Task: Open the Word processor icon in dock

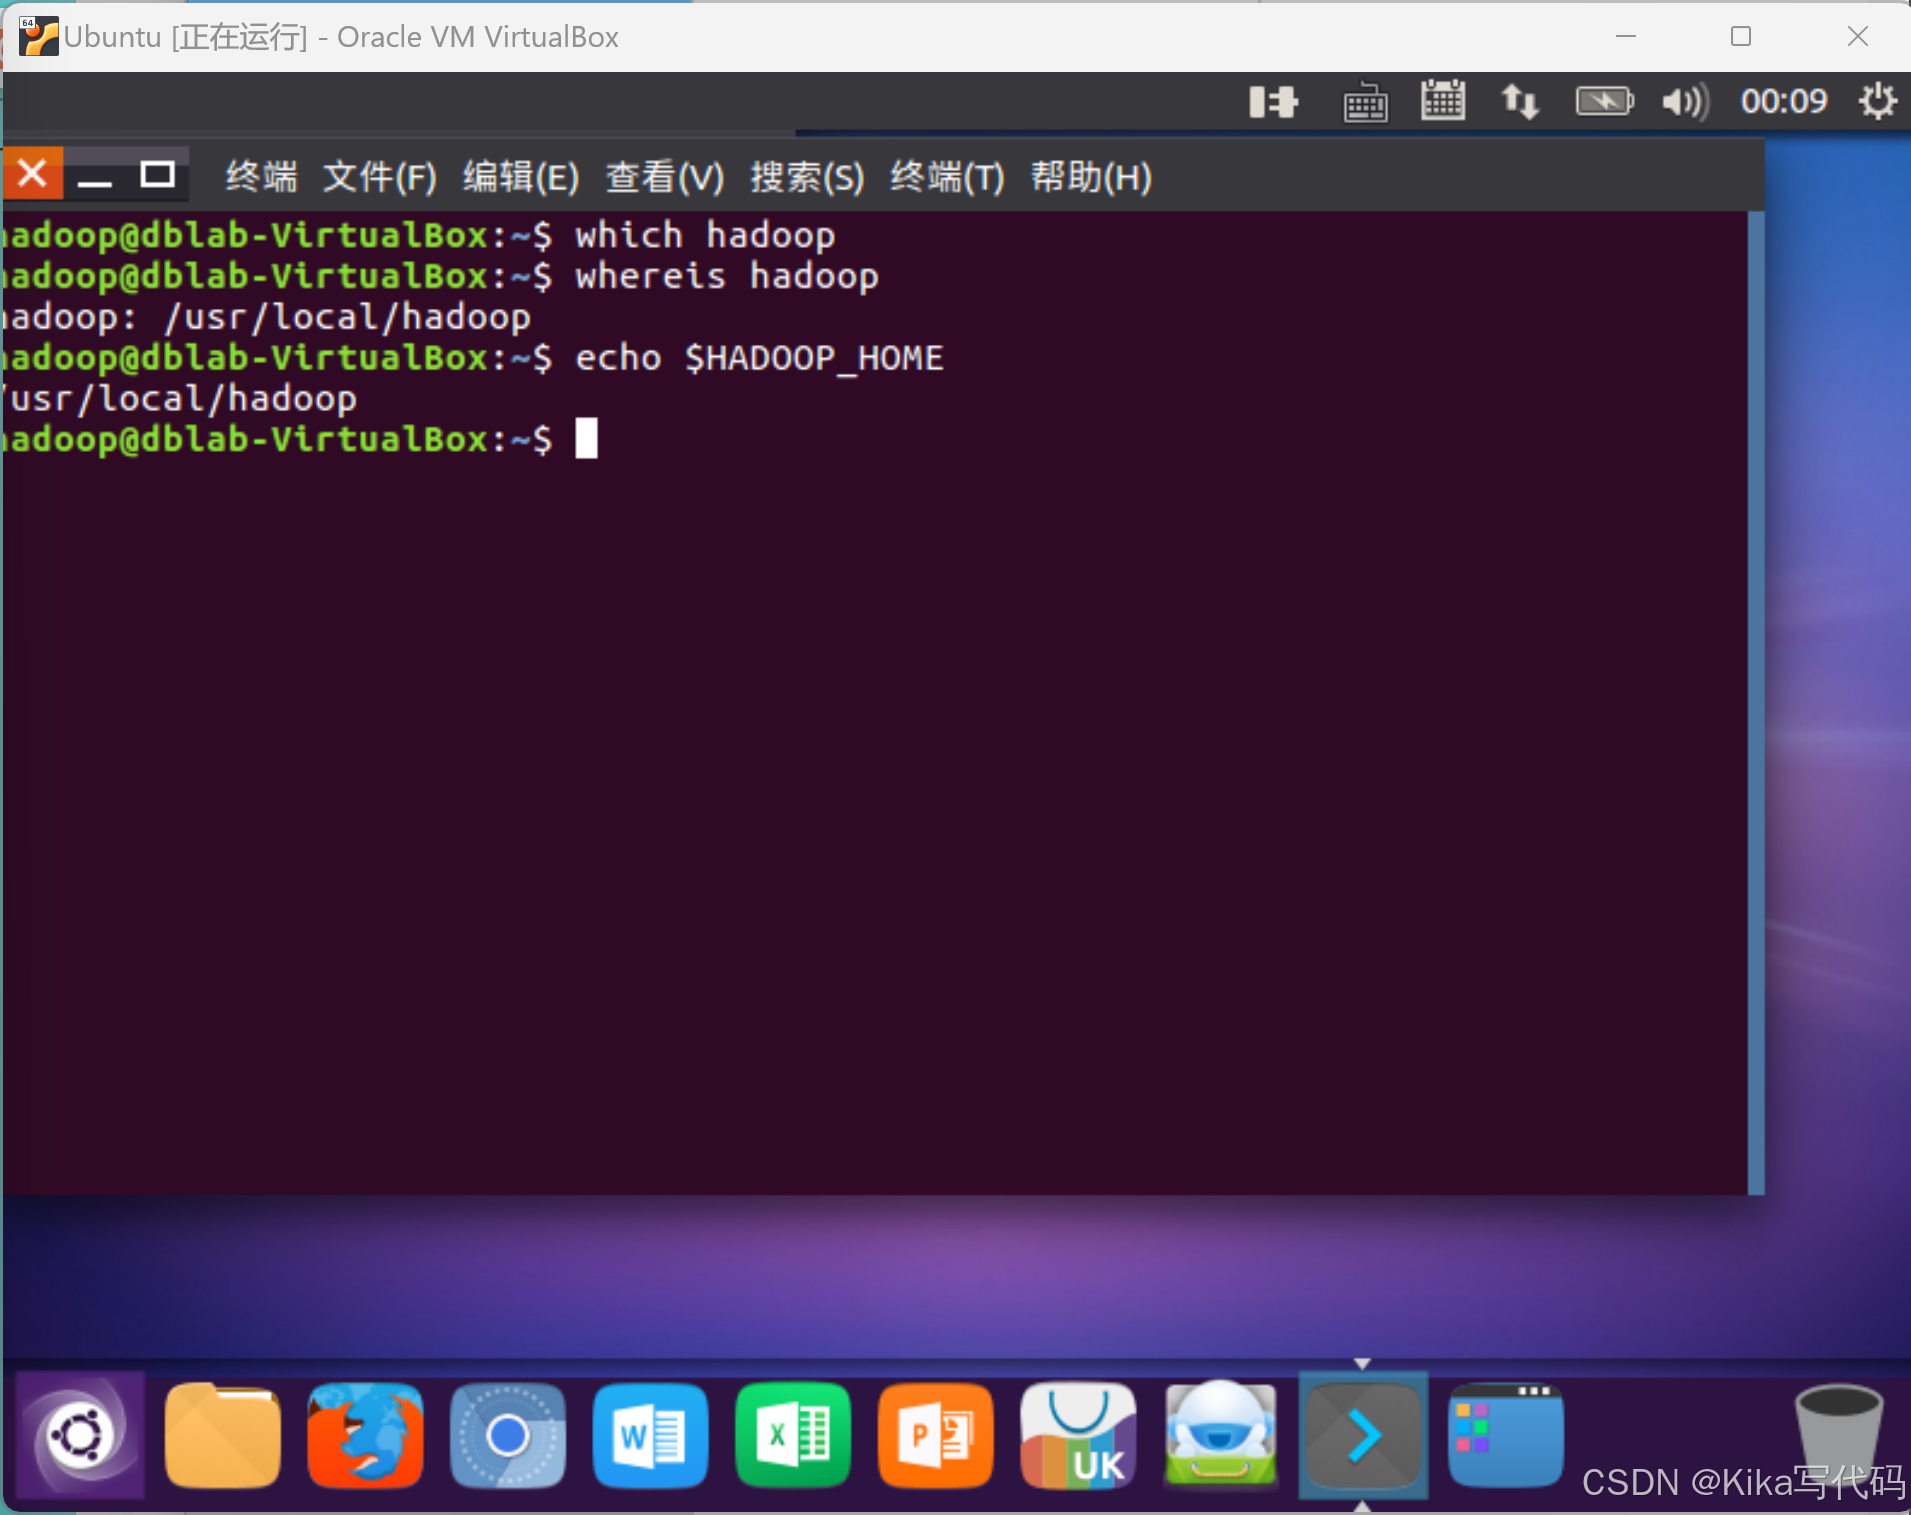Action: [x=650, y=1436]
